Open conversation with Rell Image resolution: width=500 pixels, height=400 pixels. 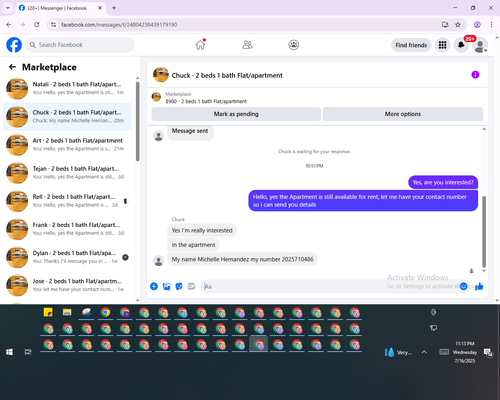pyautogui.click(x=68, y=201)
